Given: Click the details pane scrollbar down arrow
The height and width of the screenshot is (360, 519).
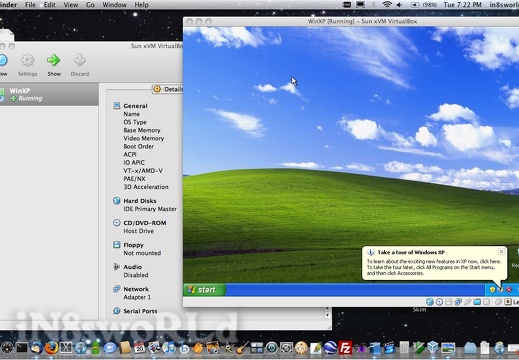Looking at the screenshot, I should pyautogui.click(x=327, y=315).
